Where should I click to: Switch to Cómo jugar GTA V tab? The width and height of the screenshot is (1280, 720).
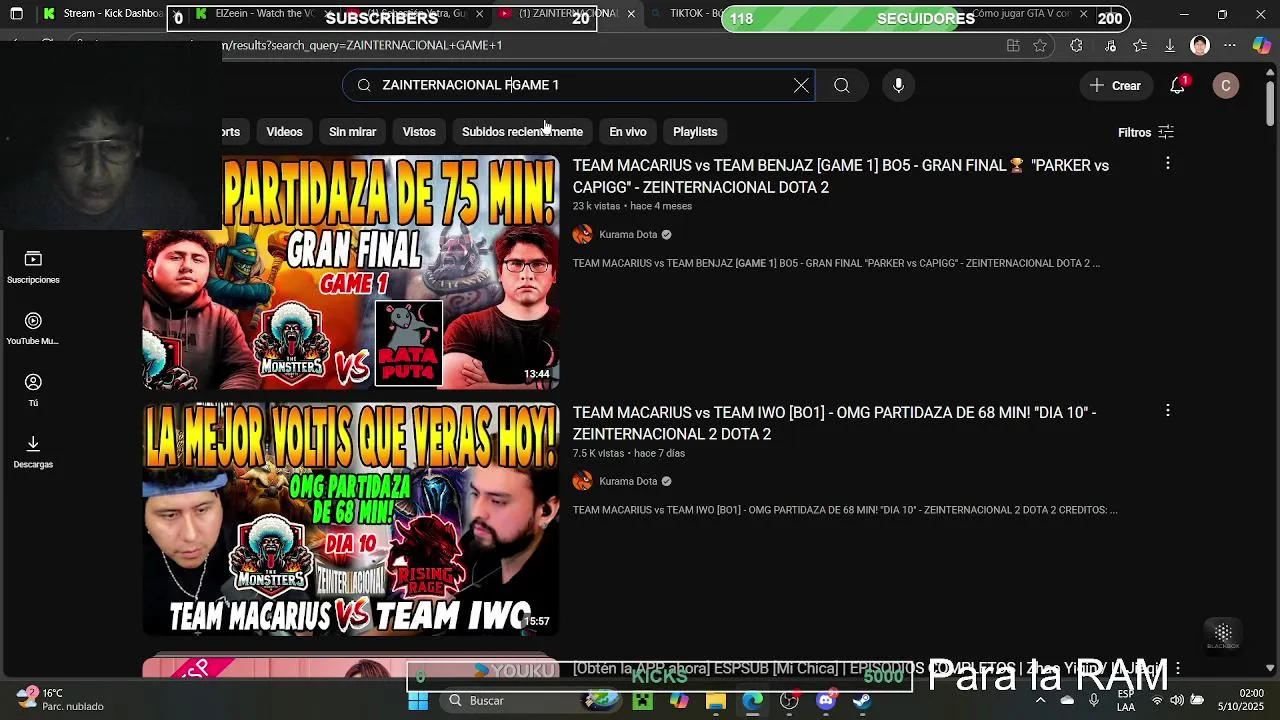(1020, 14)
